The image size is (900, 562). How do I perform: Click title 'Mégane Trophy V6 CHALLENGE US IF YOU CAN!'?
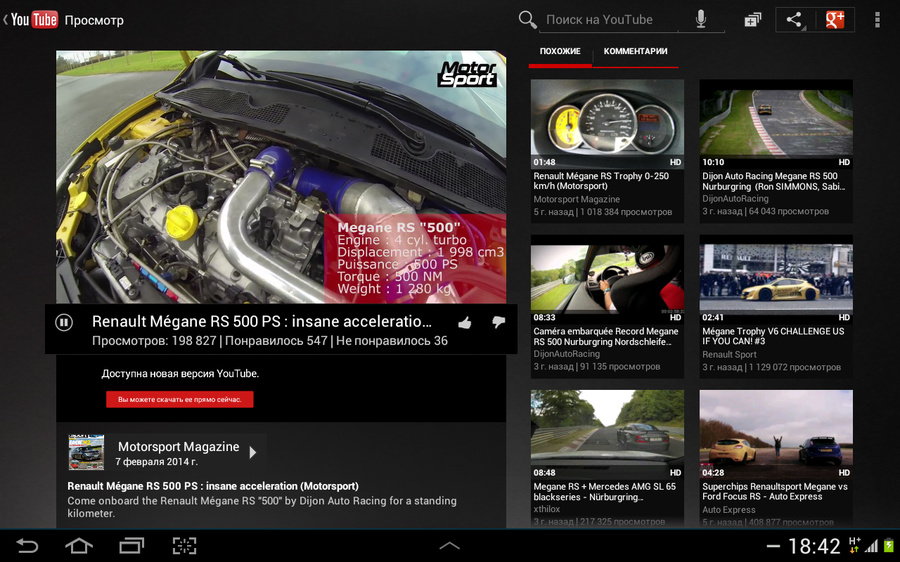tap(773, 336)
